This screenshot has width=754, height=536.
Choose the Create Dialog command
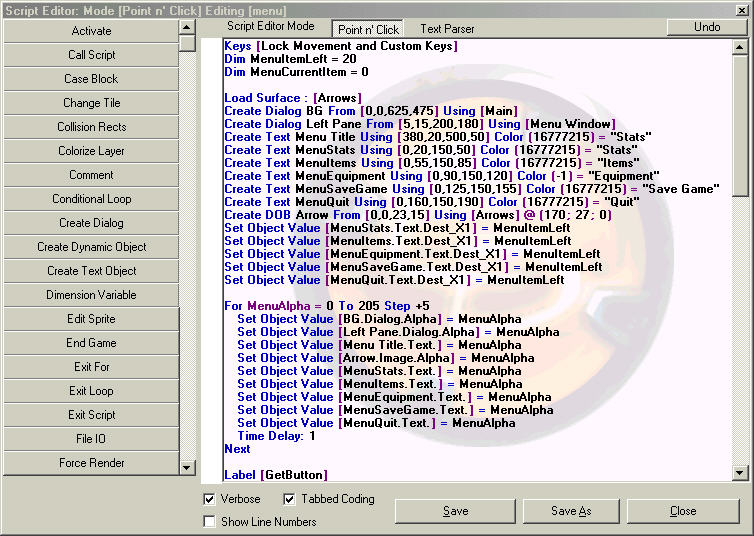point(91,223)
